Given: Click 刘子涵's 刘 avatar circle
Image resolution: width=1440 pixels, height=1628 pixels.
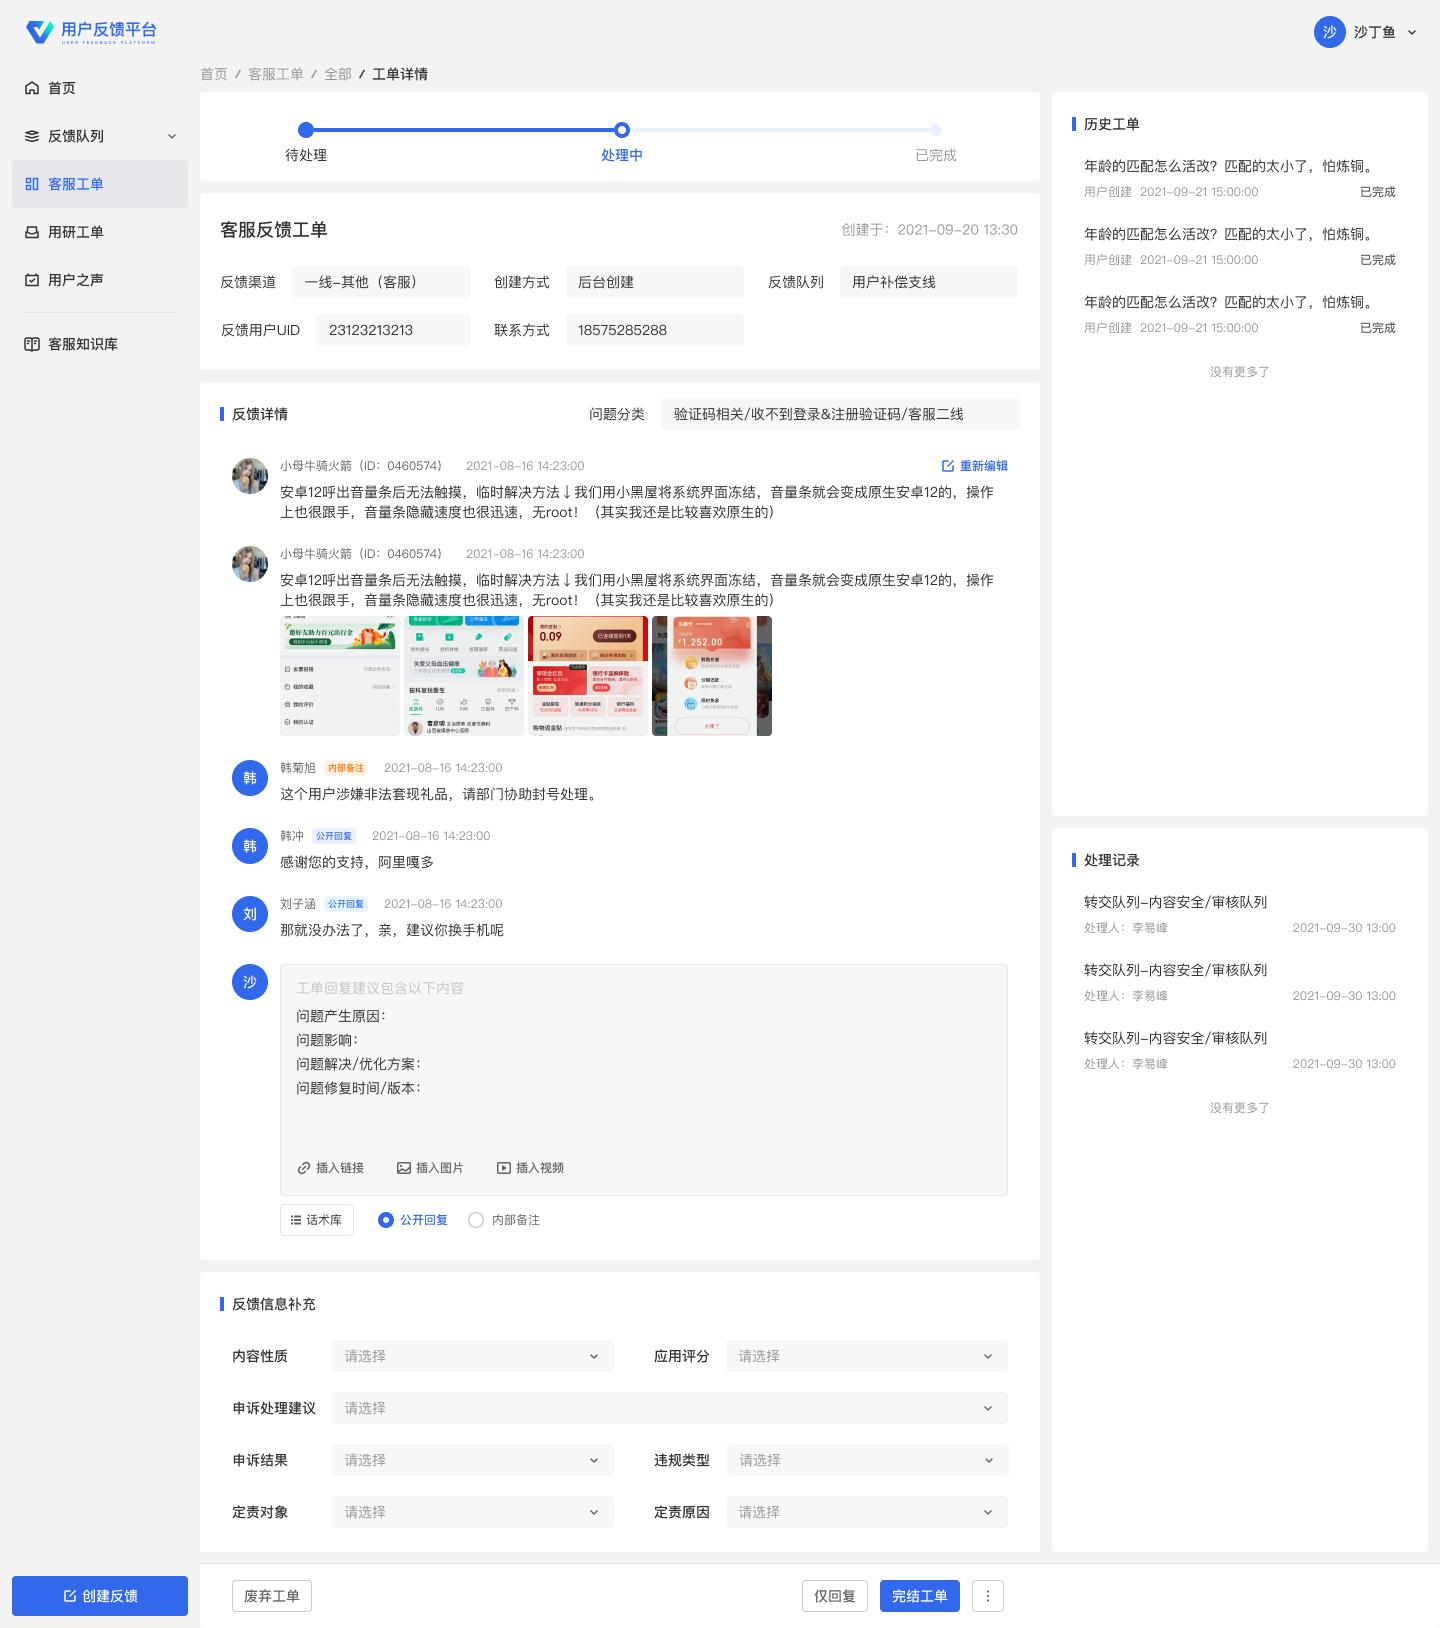Looking at the screenshot, I should pos(250,914).
